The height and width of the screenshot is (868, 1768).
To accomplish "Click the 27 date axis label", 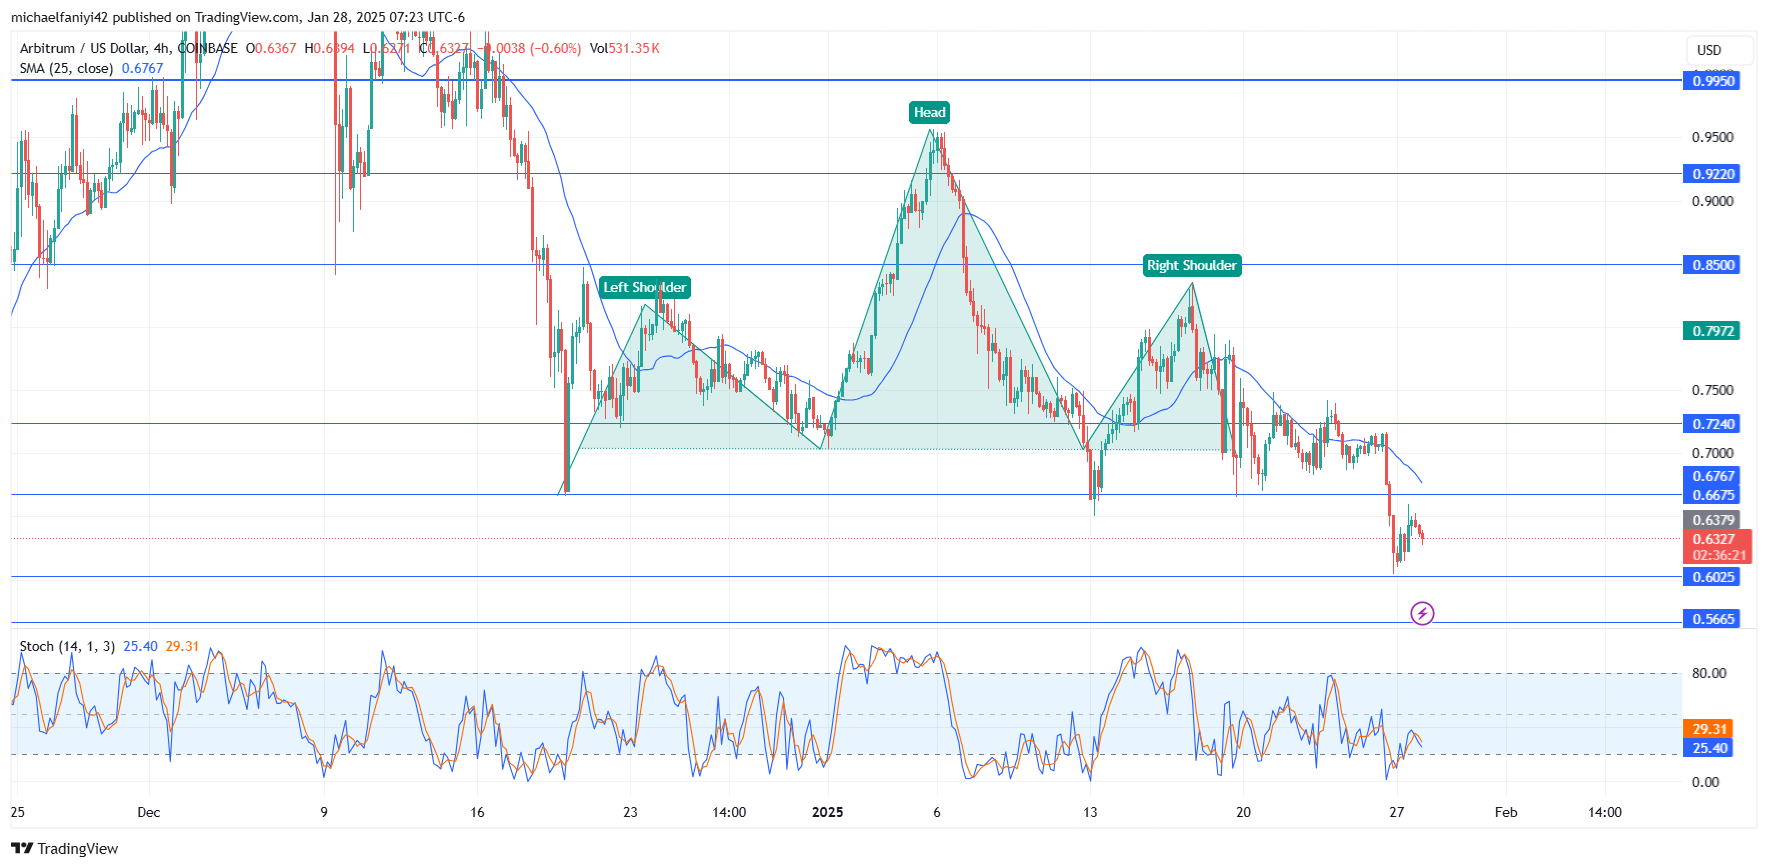I will 1397,812.
